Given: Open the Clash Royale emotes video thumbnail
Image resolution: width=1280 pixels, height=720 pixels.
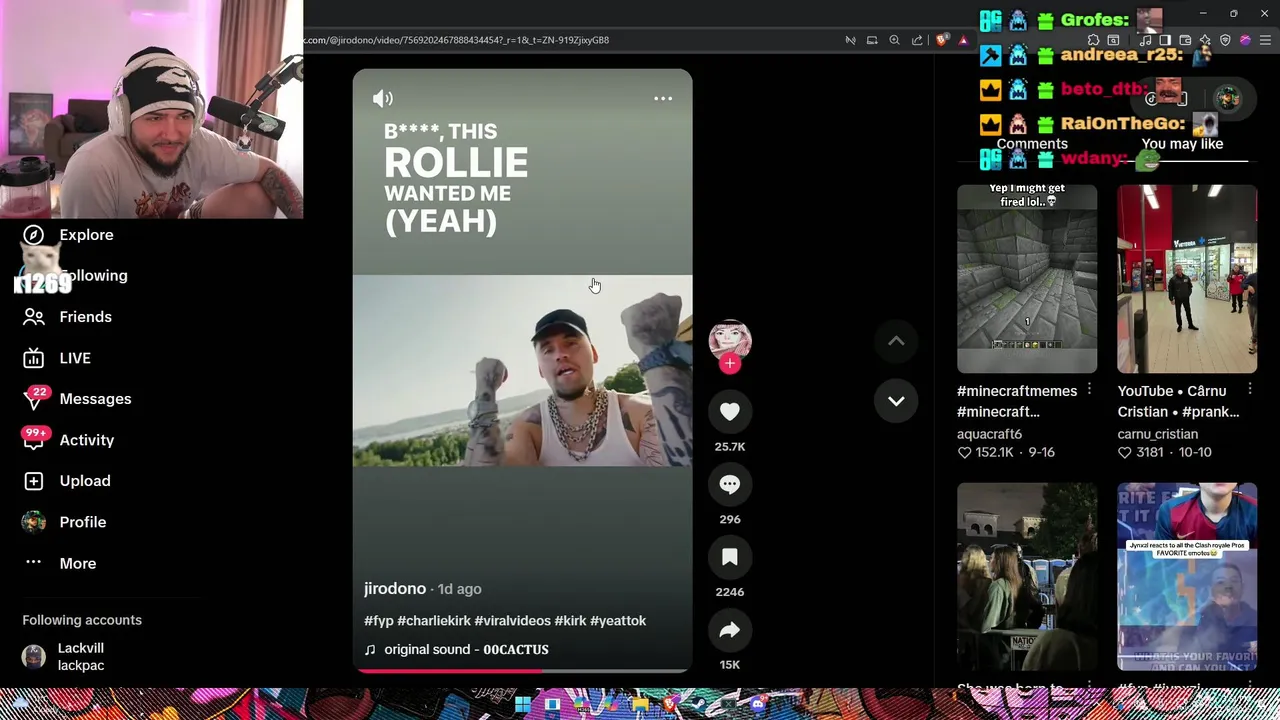Looking at the screenshot, I should tap(1187, 577).
